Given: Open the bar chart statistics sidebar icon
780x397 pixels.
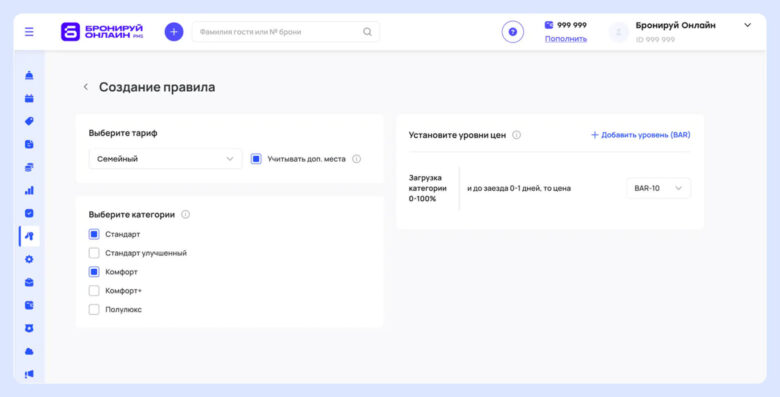Looking at the screenshot, I should (29, 191).
